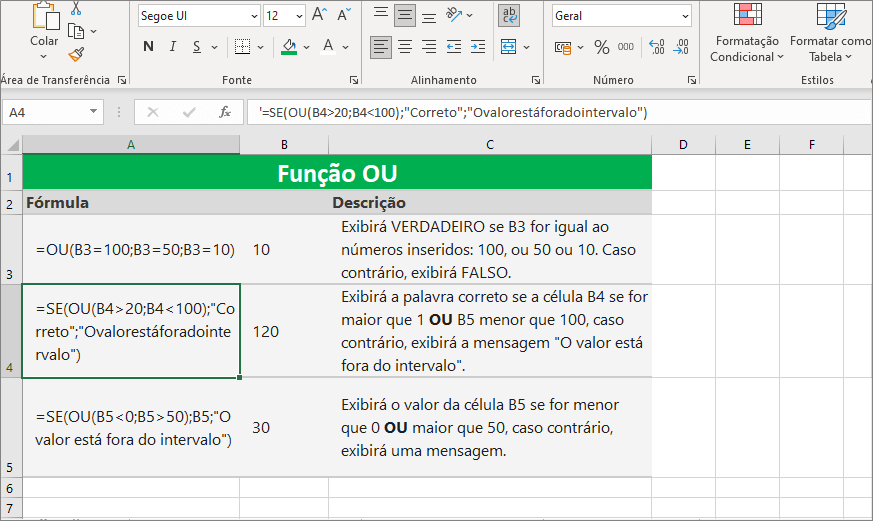
Task: Center text horizontally
Action: click(405, 47)
